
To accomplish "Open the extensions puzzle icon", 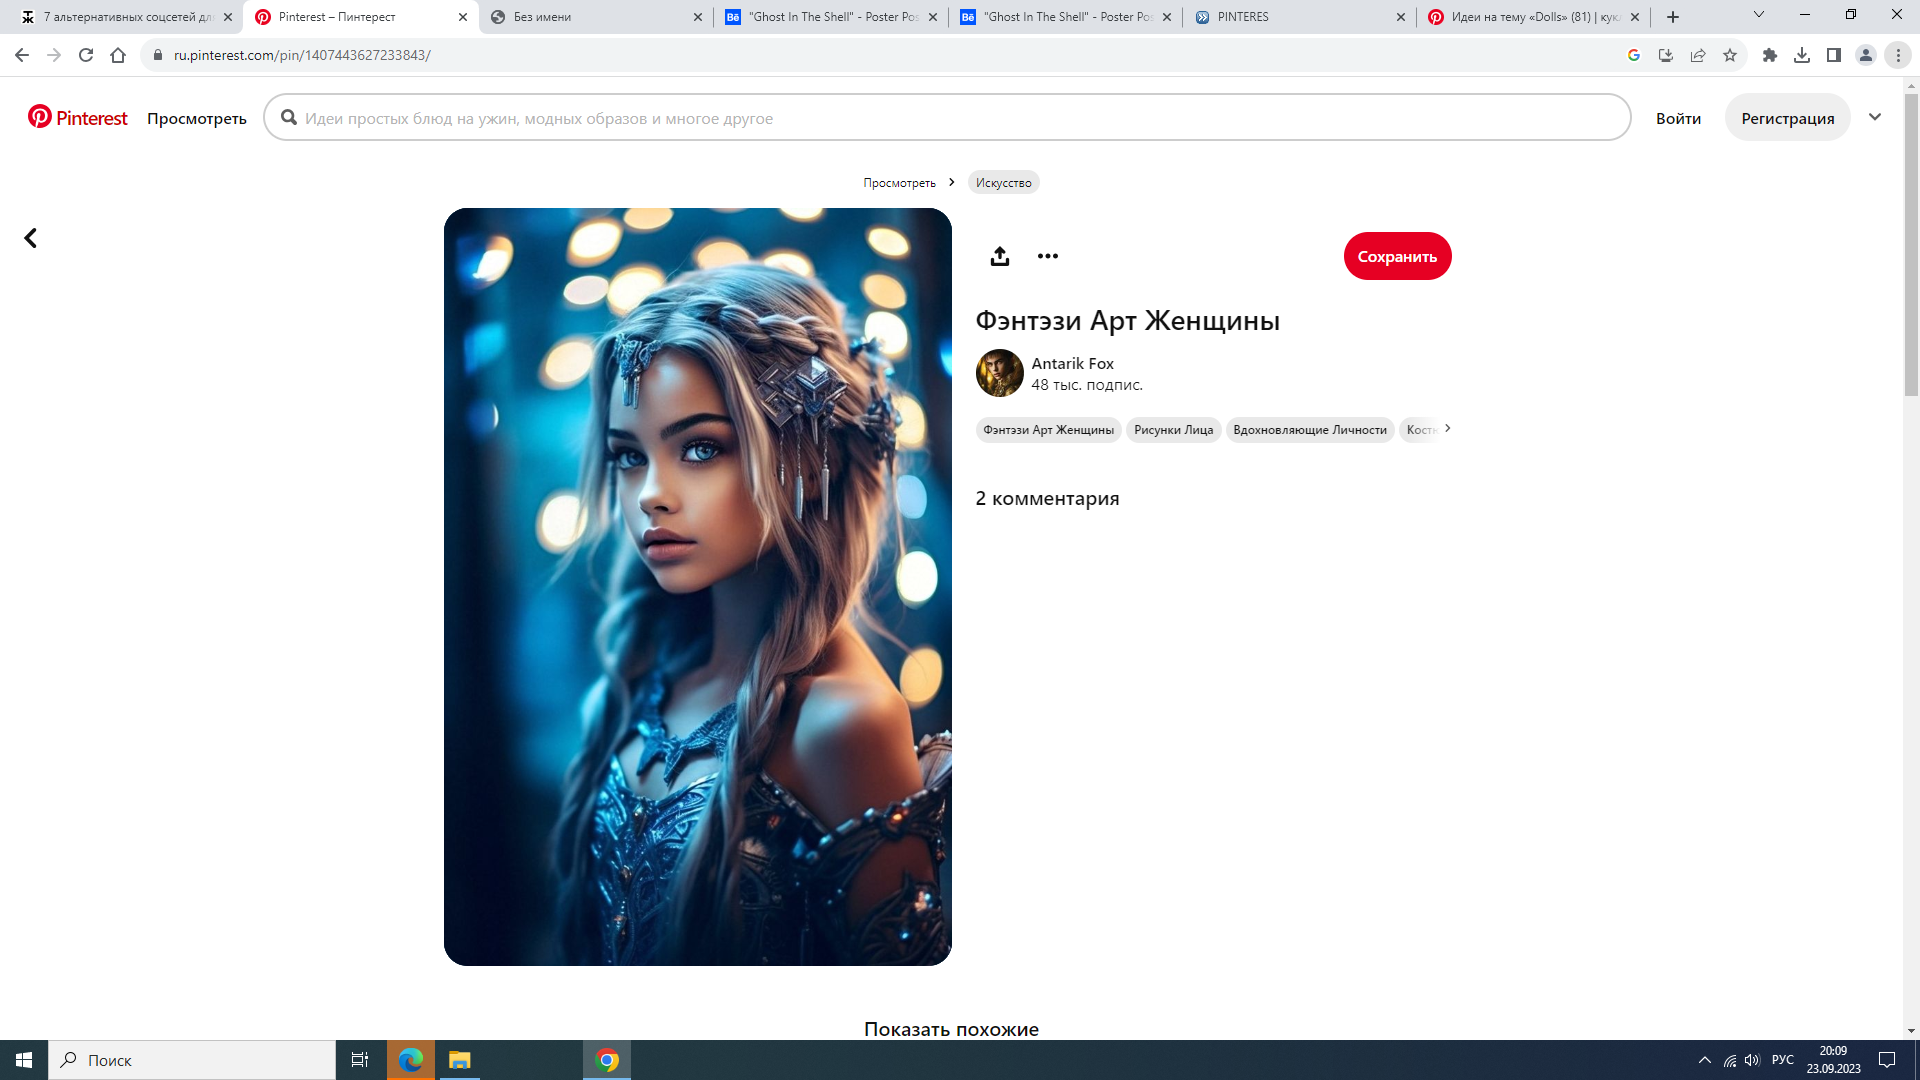I will 1770,55.
